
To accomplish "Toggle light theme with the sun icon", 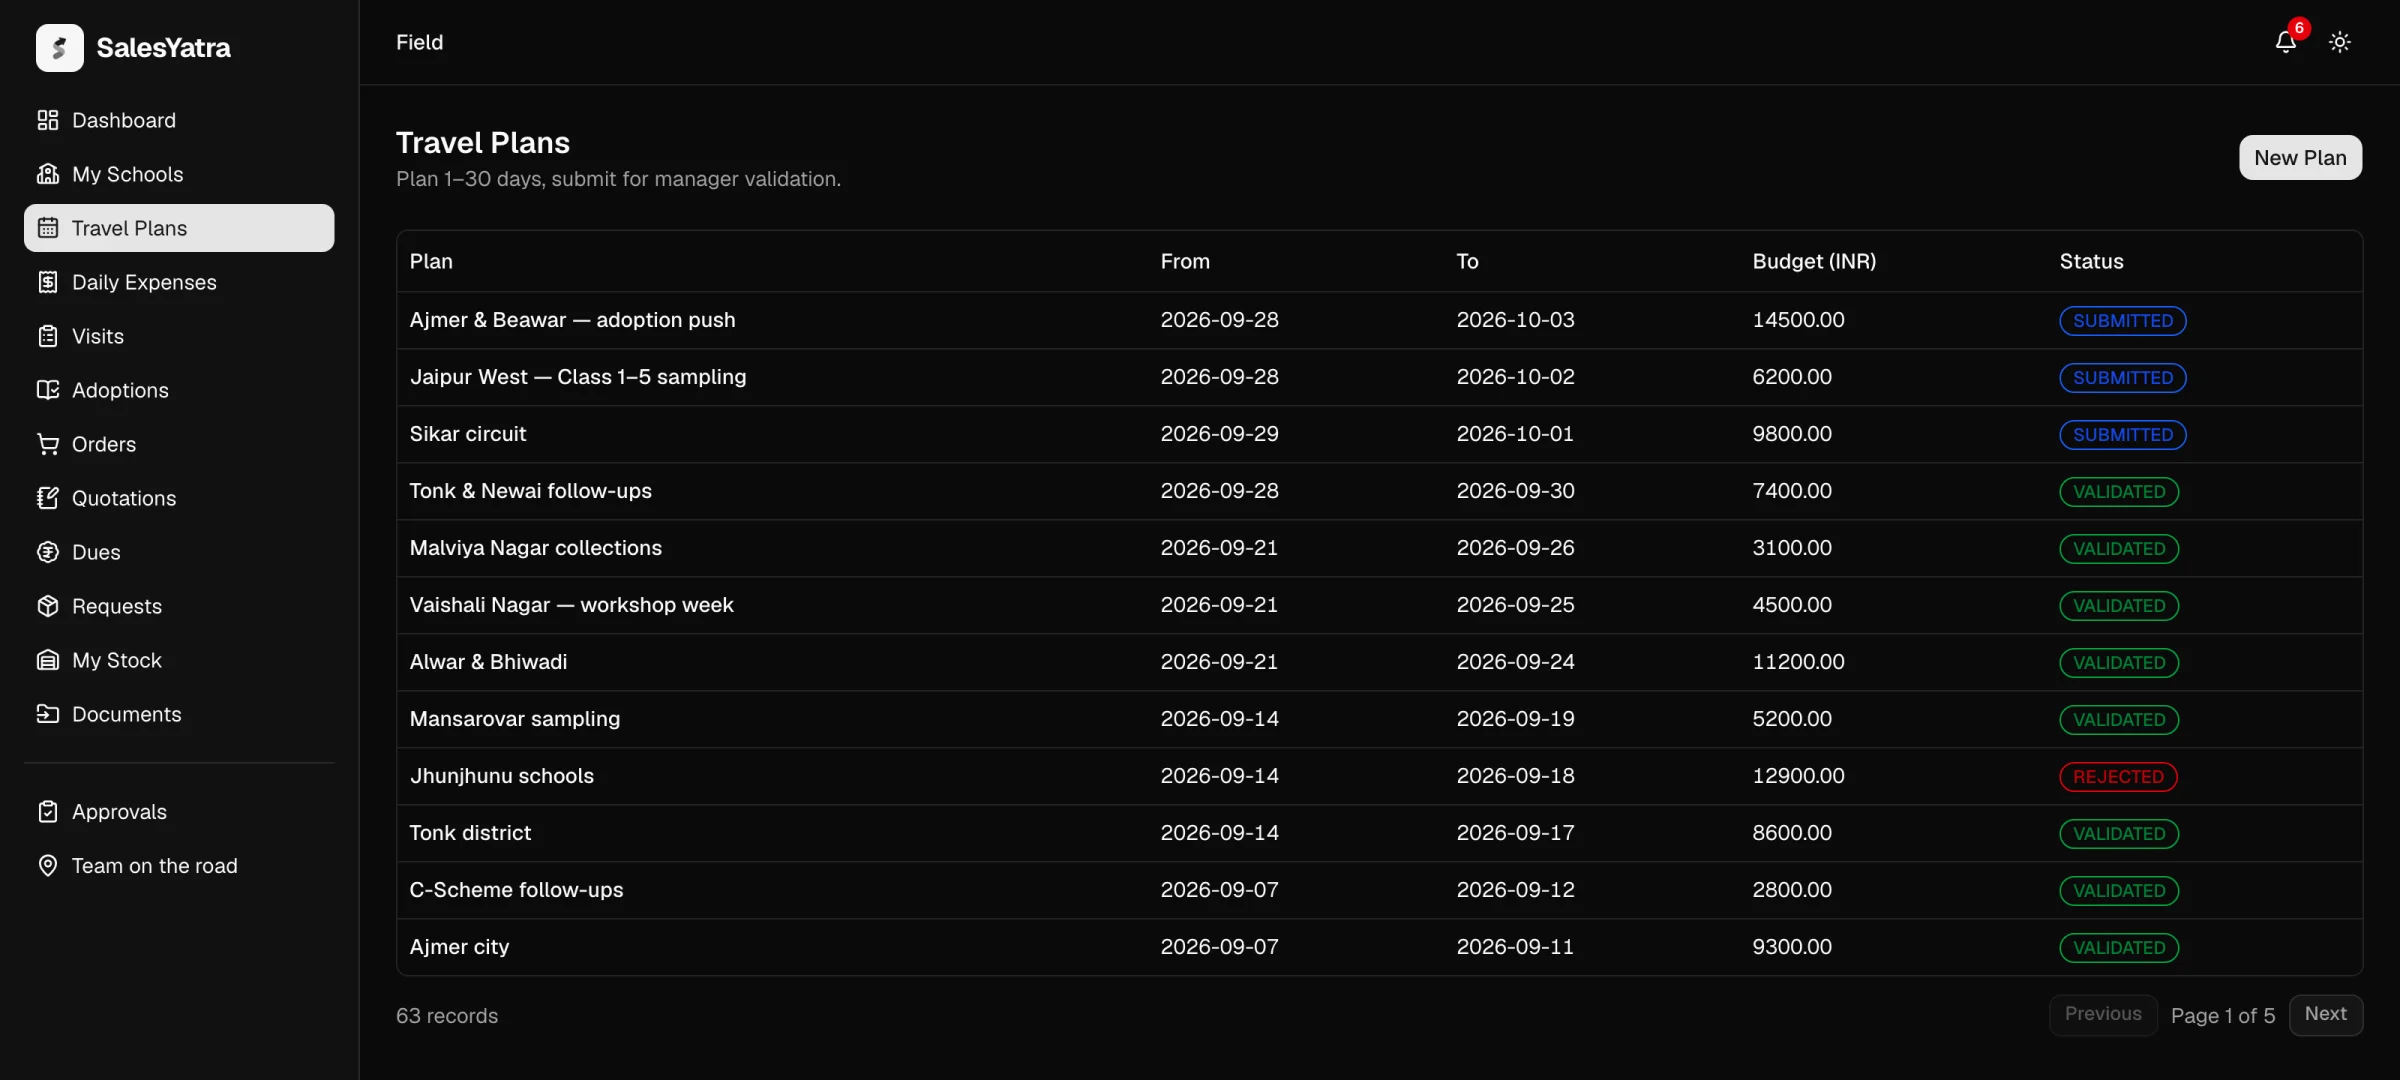I will 2340,42.
